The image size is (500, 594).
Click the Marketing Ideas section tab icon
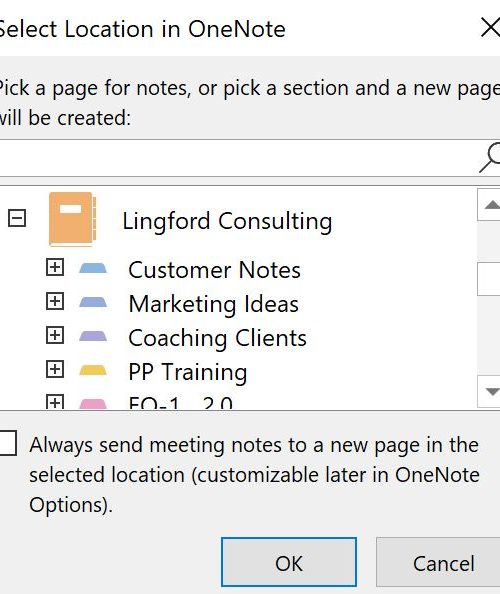coord(93,302)
